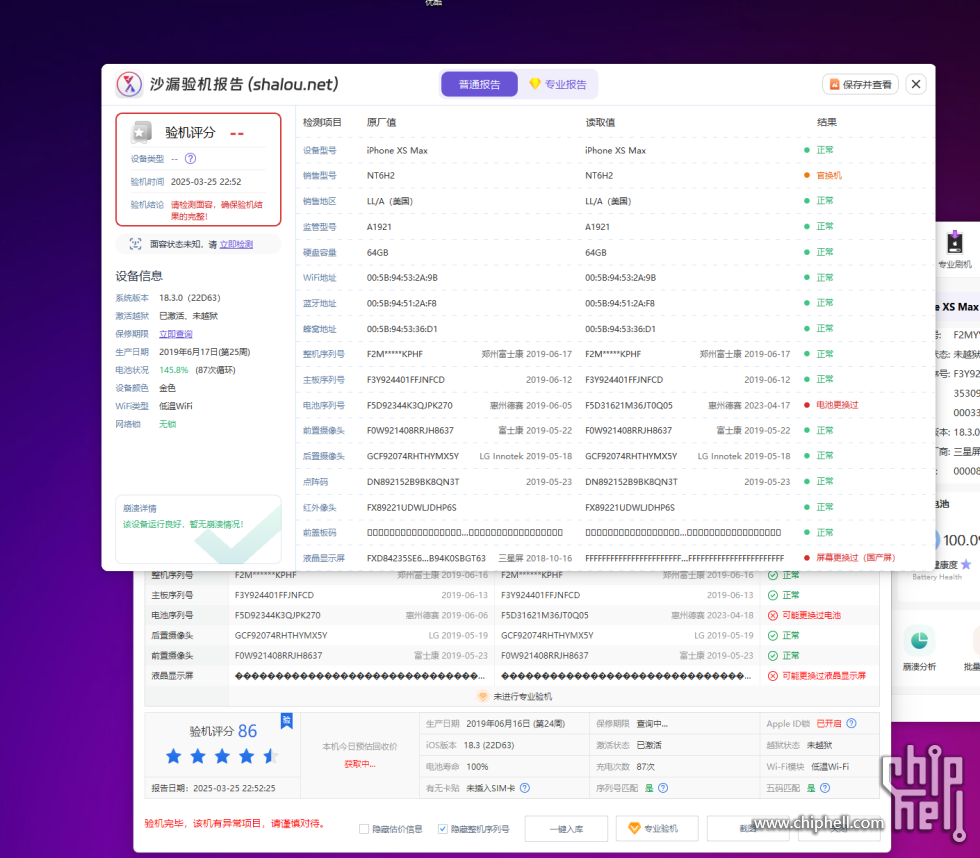Click the 检测项目 column header

pyautogui.click(x=322, y=122)
